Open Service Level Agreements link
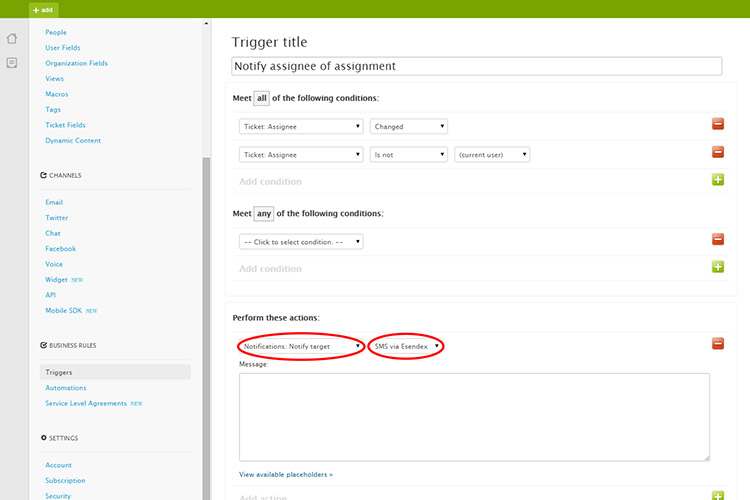This screenshot has height=500, width=750. tap(86, 403)
